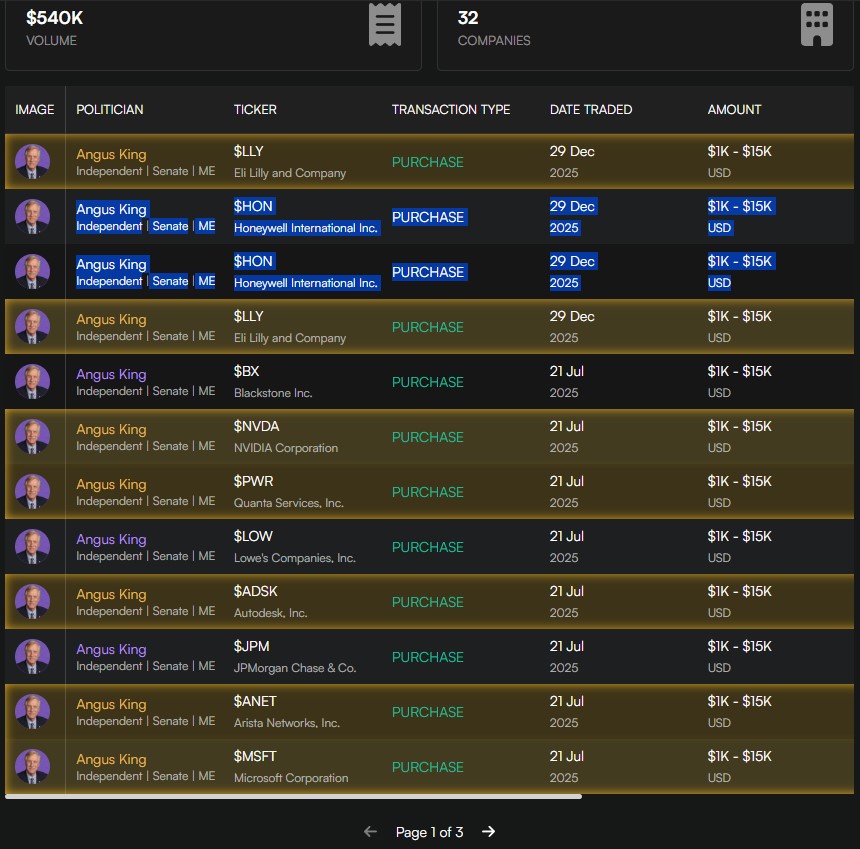
Task: Go to previous page arrow
Action: (x=371, y=831)
